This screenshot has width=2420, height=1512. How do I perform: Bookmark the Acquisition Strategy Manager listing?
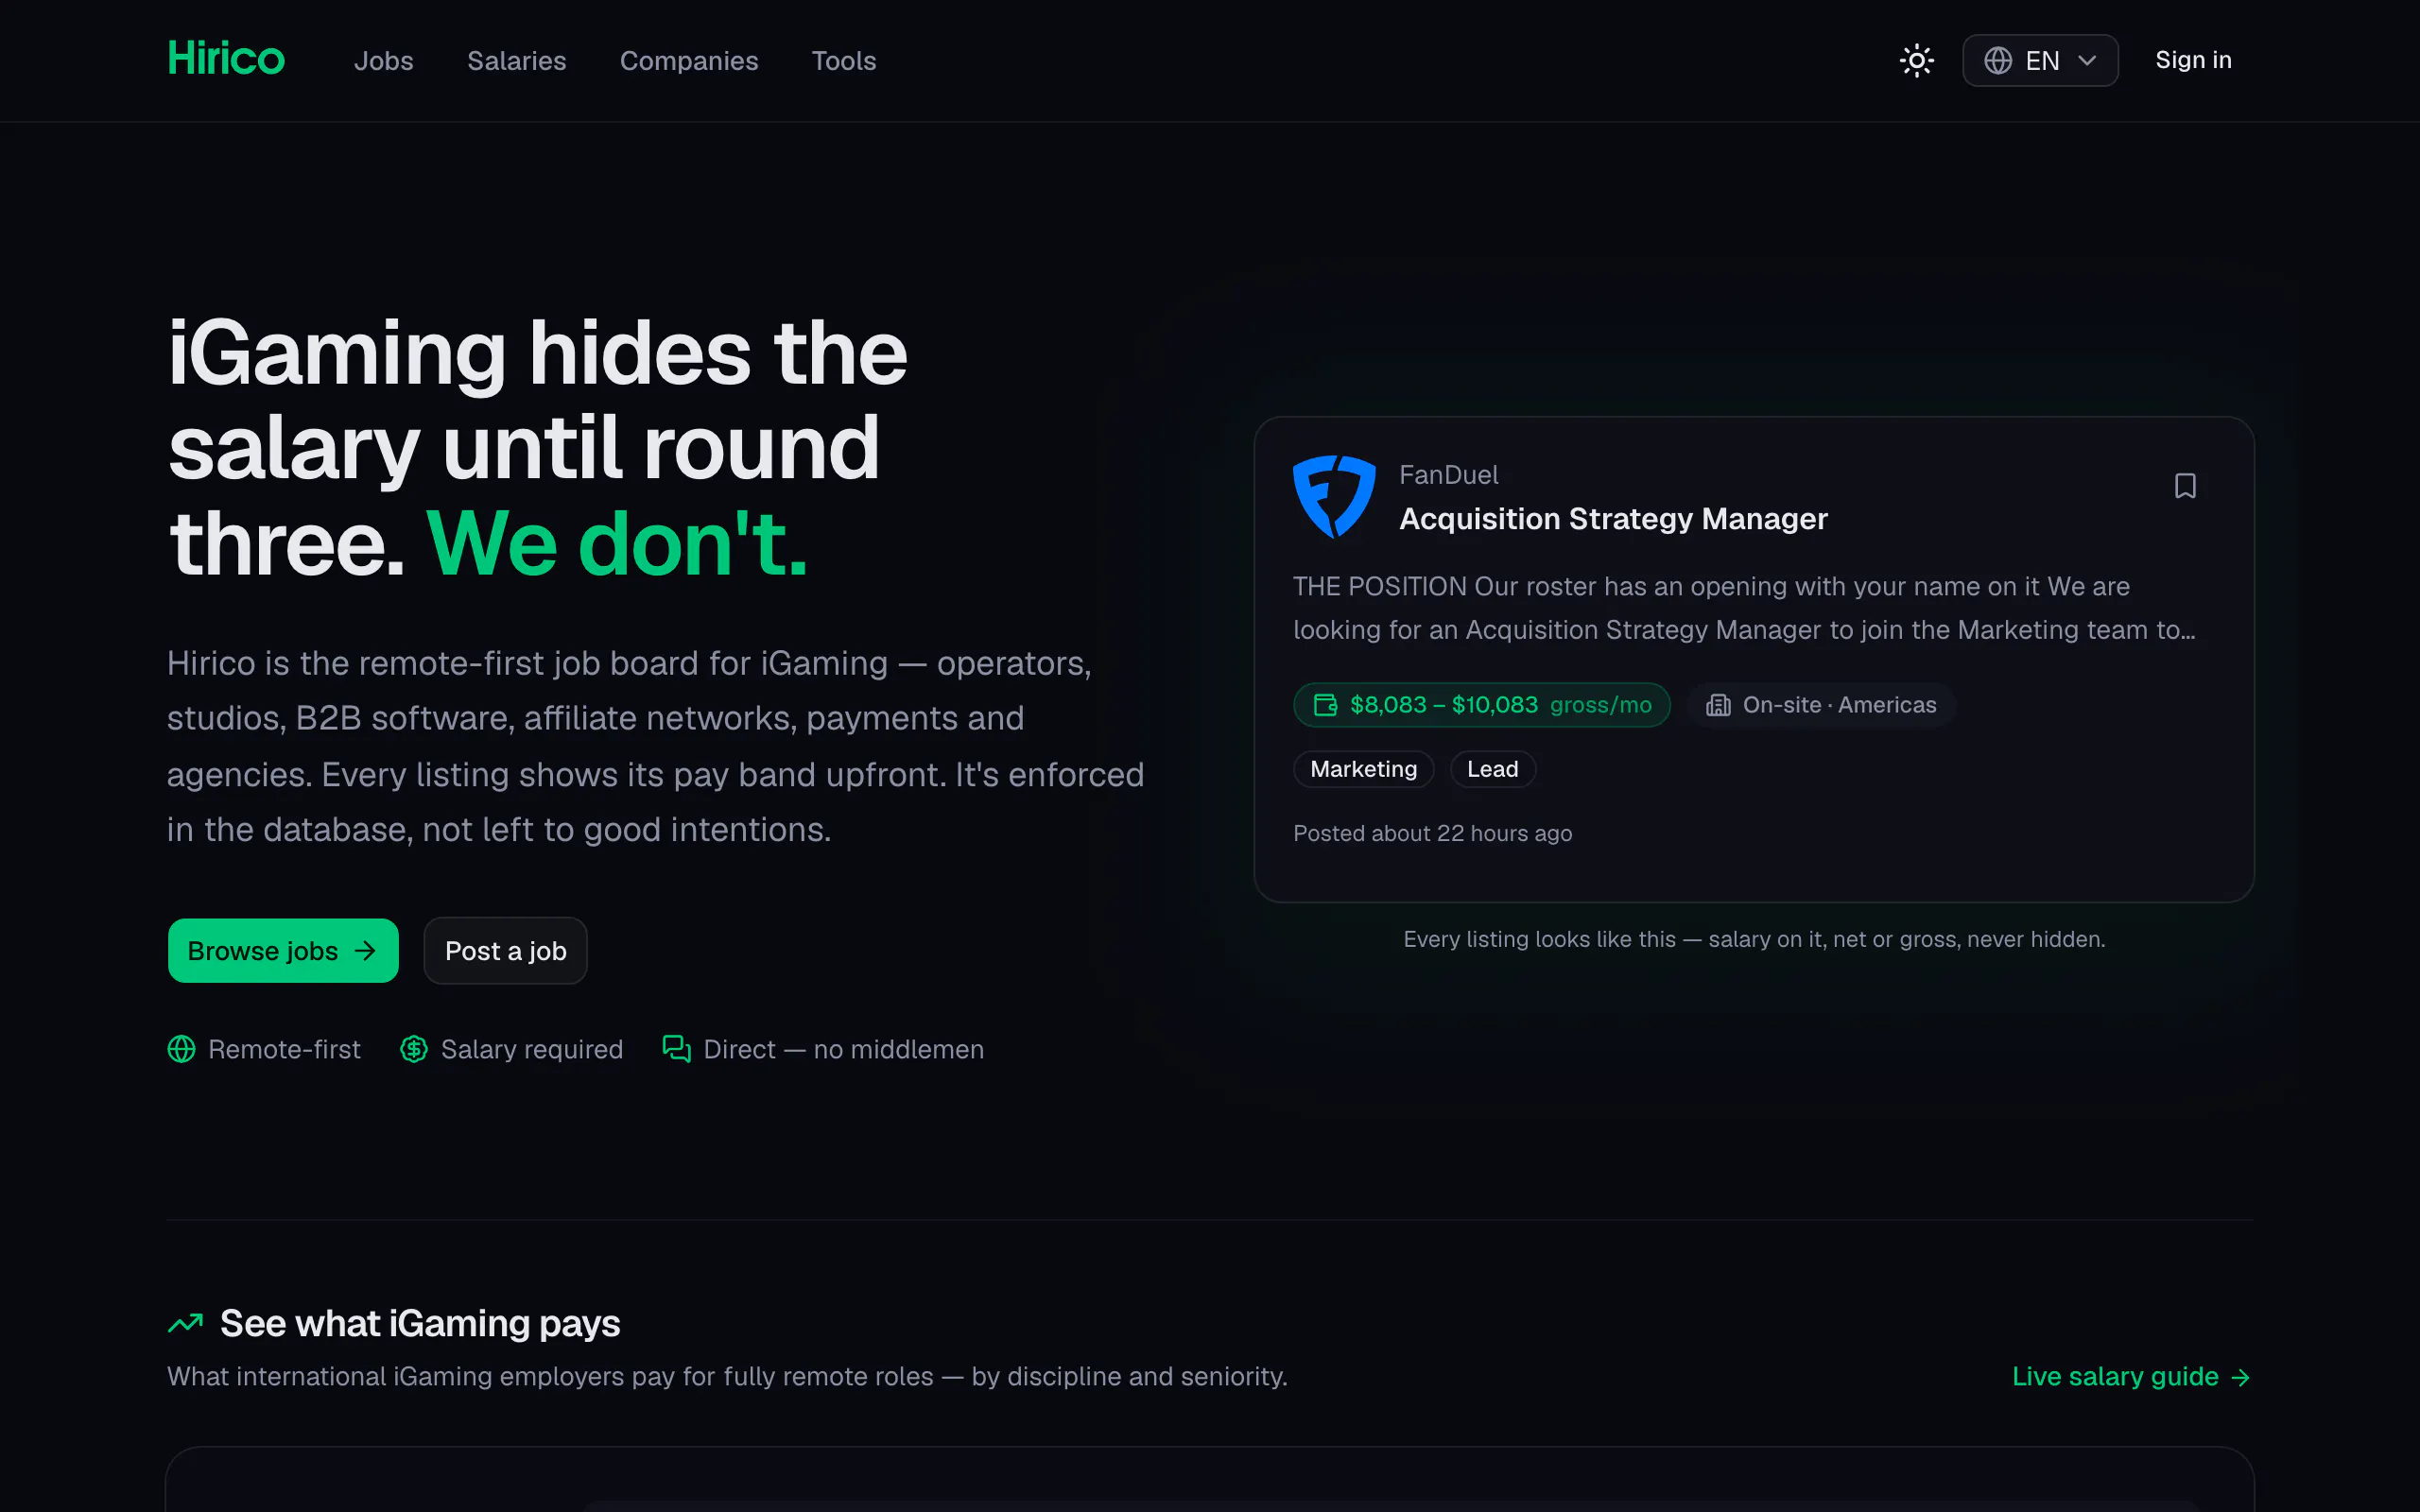coord(2185,486)
